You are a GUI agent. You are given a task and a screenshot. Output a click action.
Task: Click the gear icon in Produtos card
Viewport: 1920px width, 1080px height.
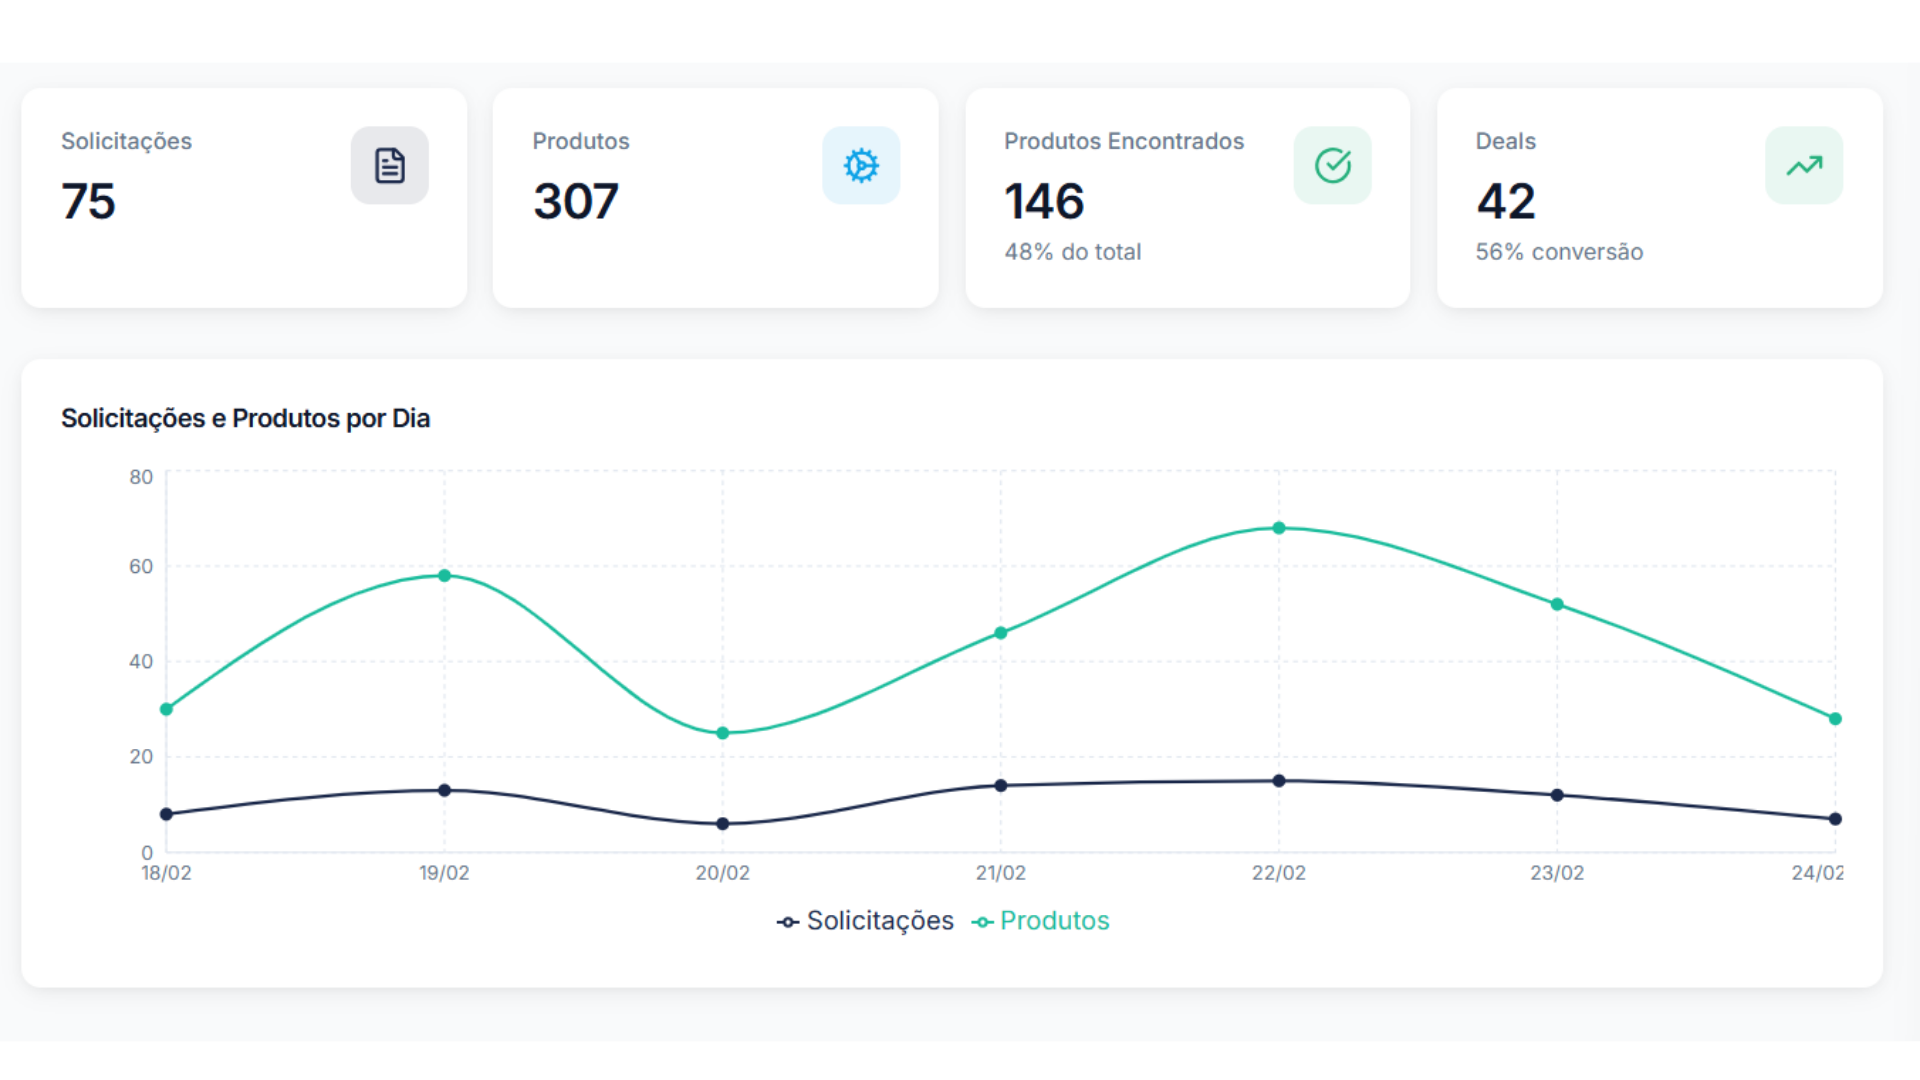click(x=861, y=166)
